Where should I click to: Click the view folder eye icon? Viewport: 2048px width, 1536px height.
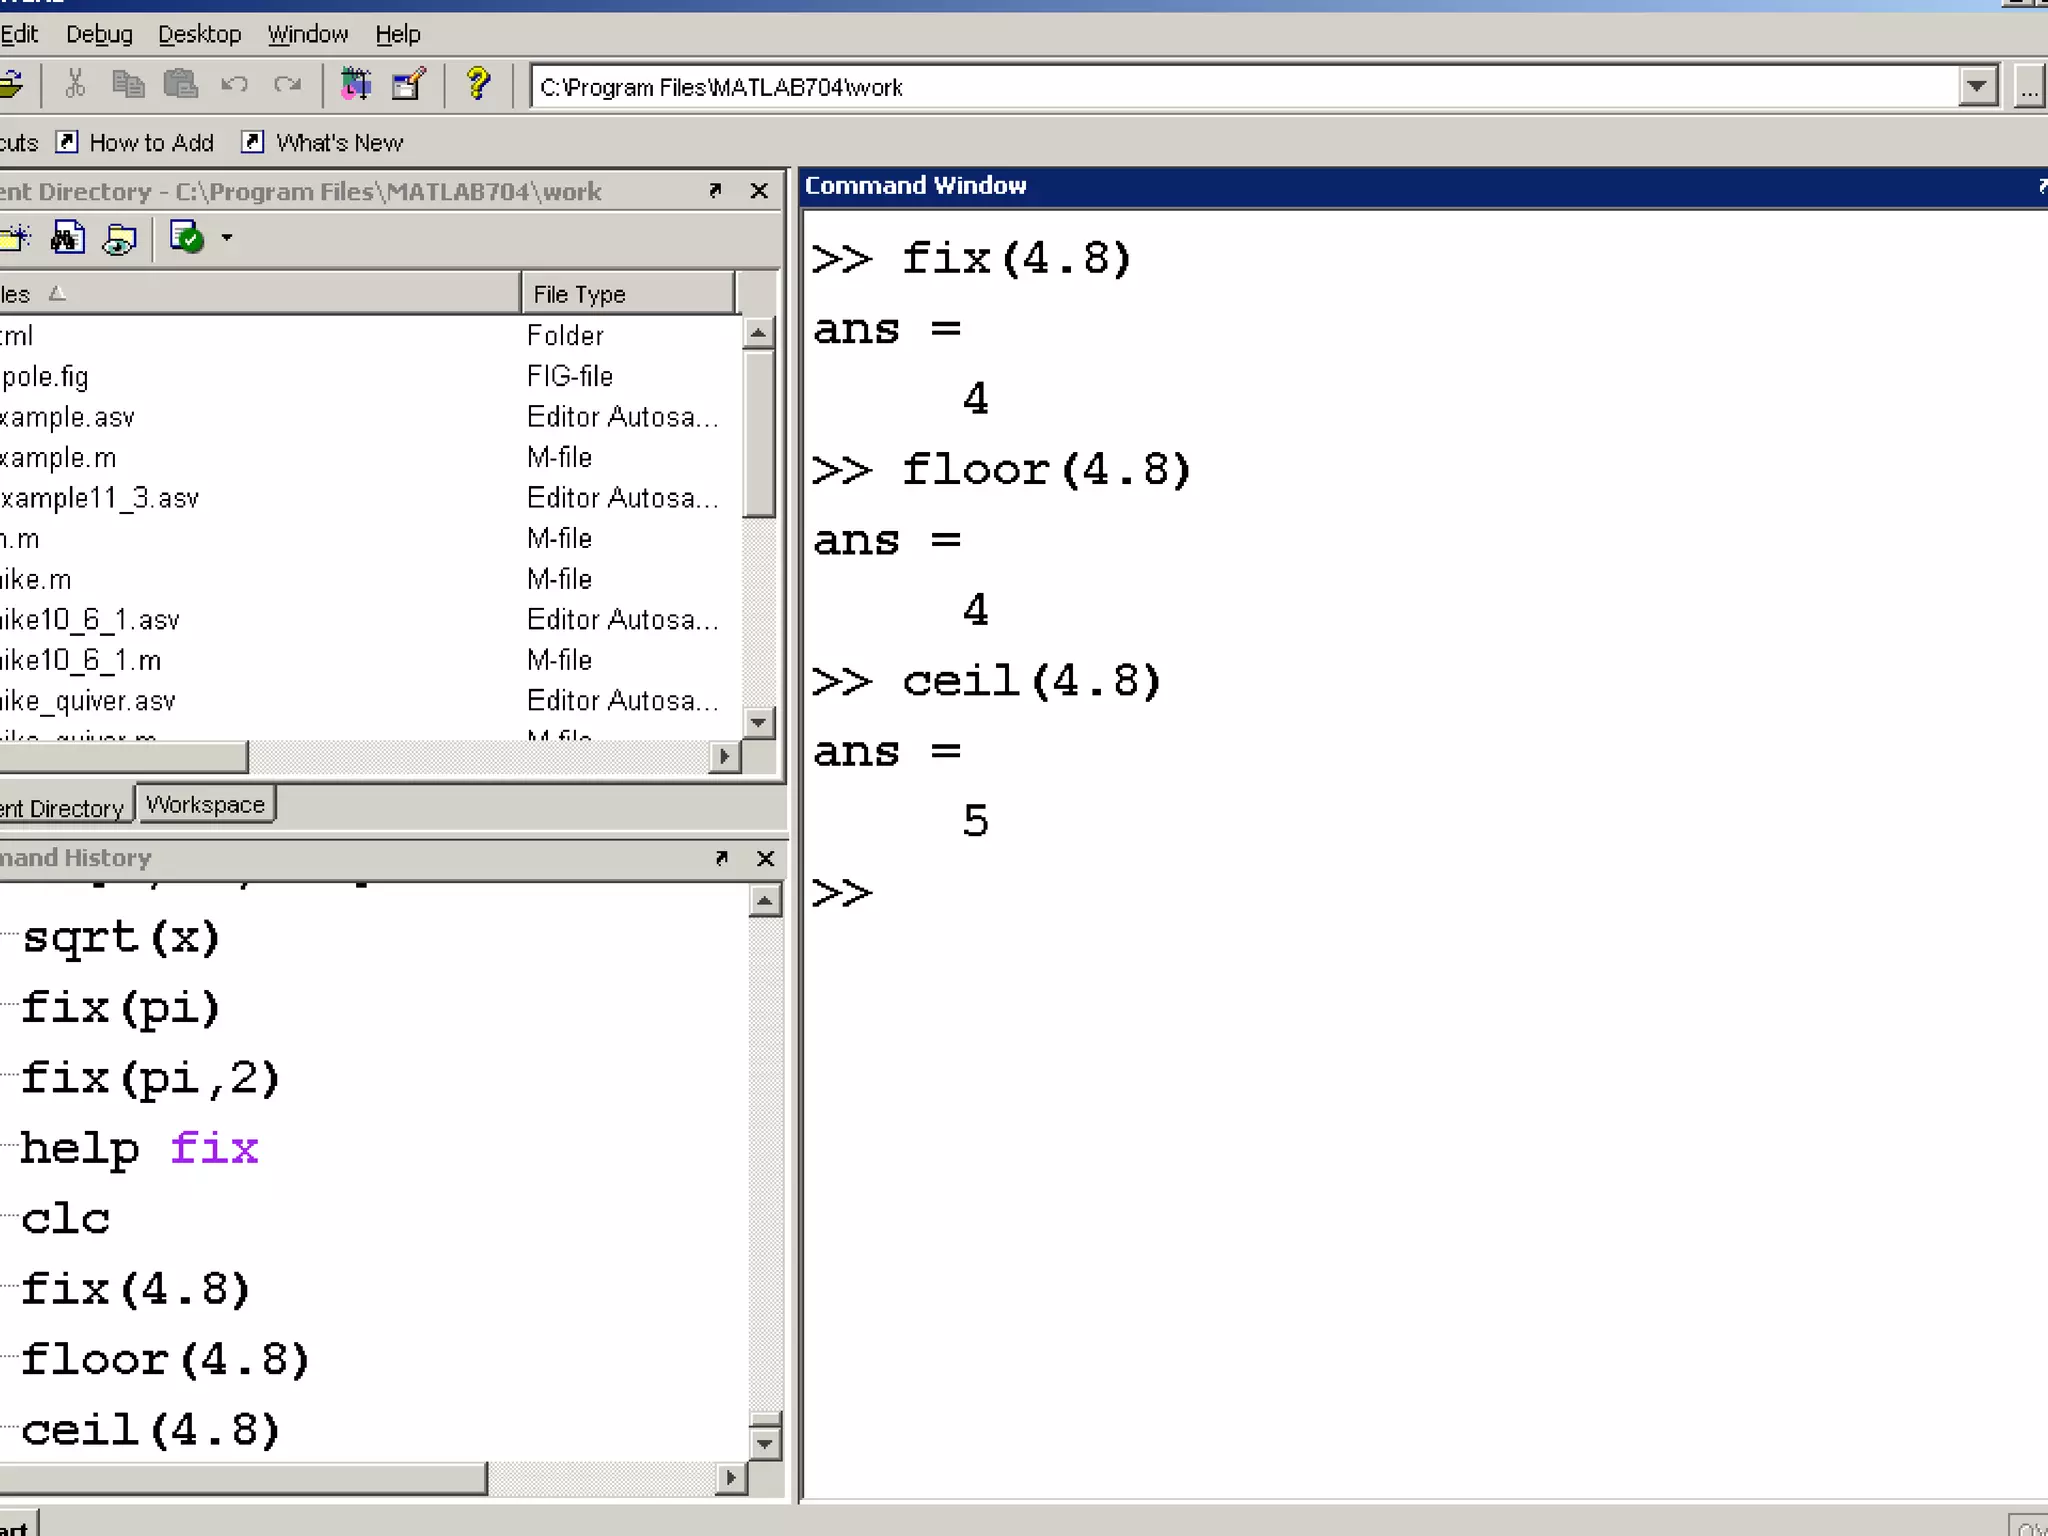pos(120,238)
